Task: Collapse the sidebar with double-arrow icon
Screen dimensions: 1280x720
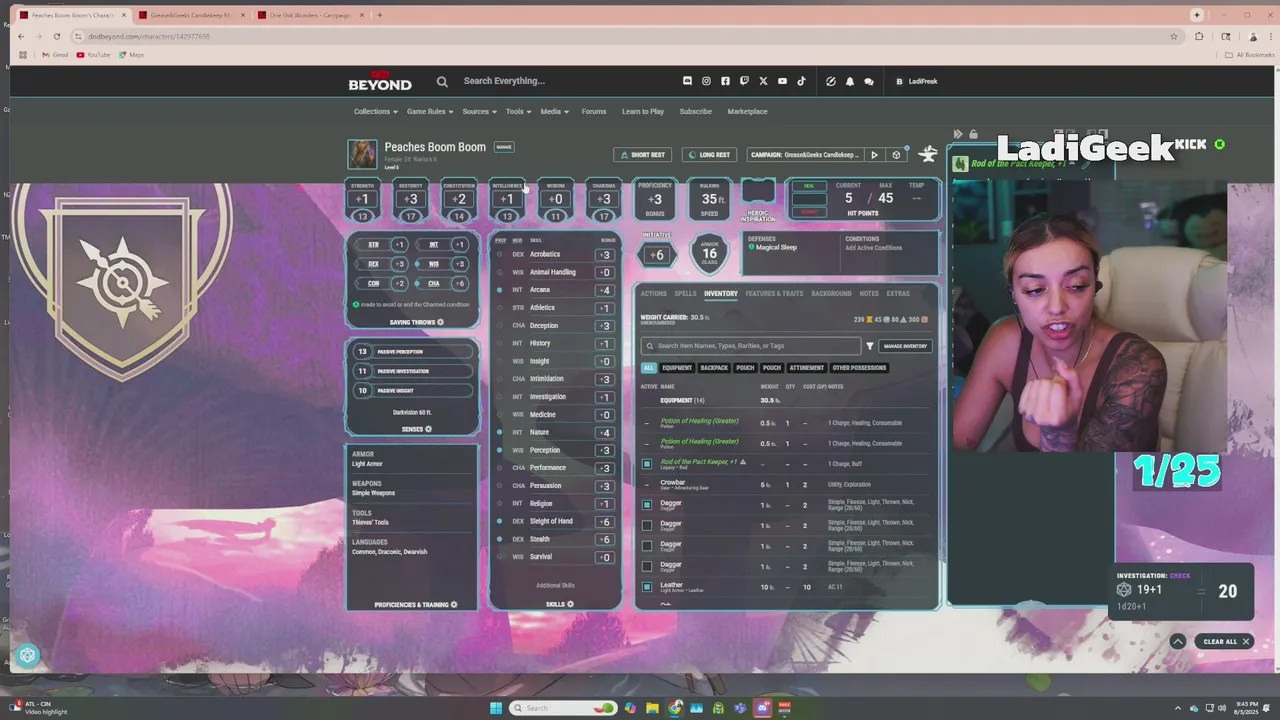Action: (x=958, y=134)
